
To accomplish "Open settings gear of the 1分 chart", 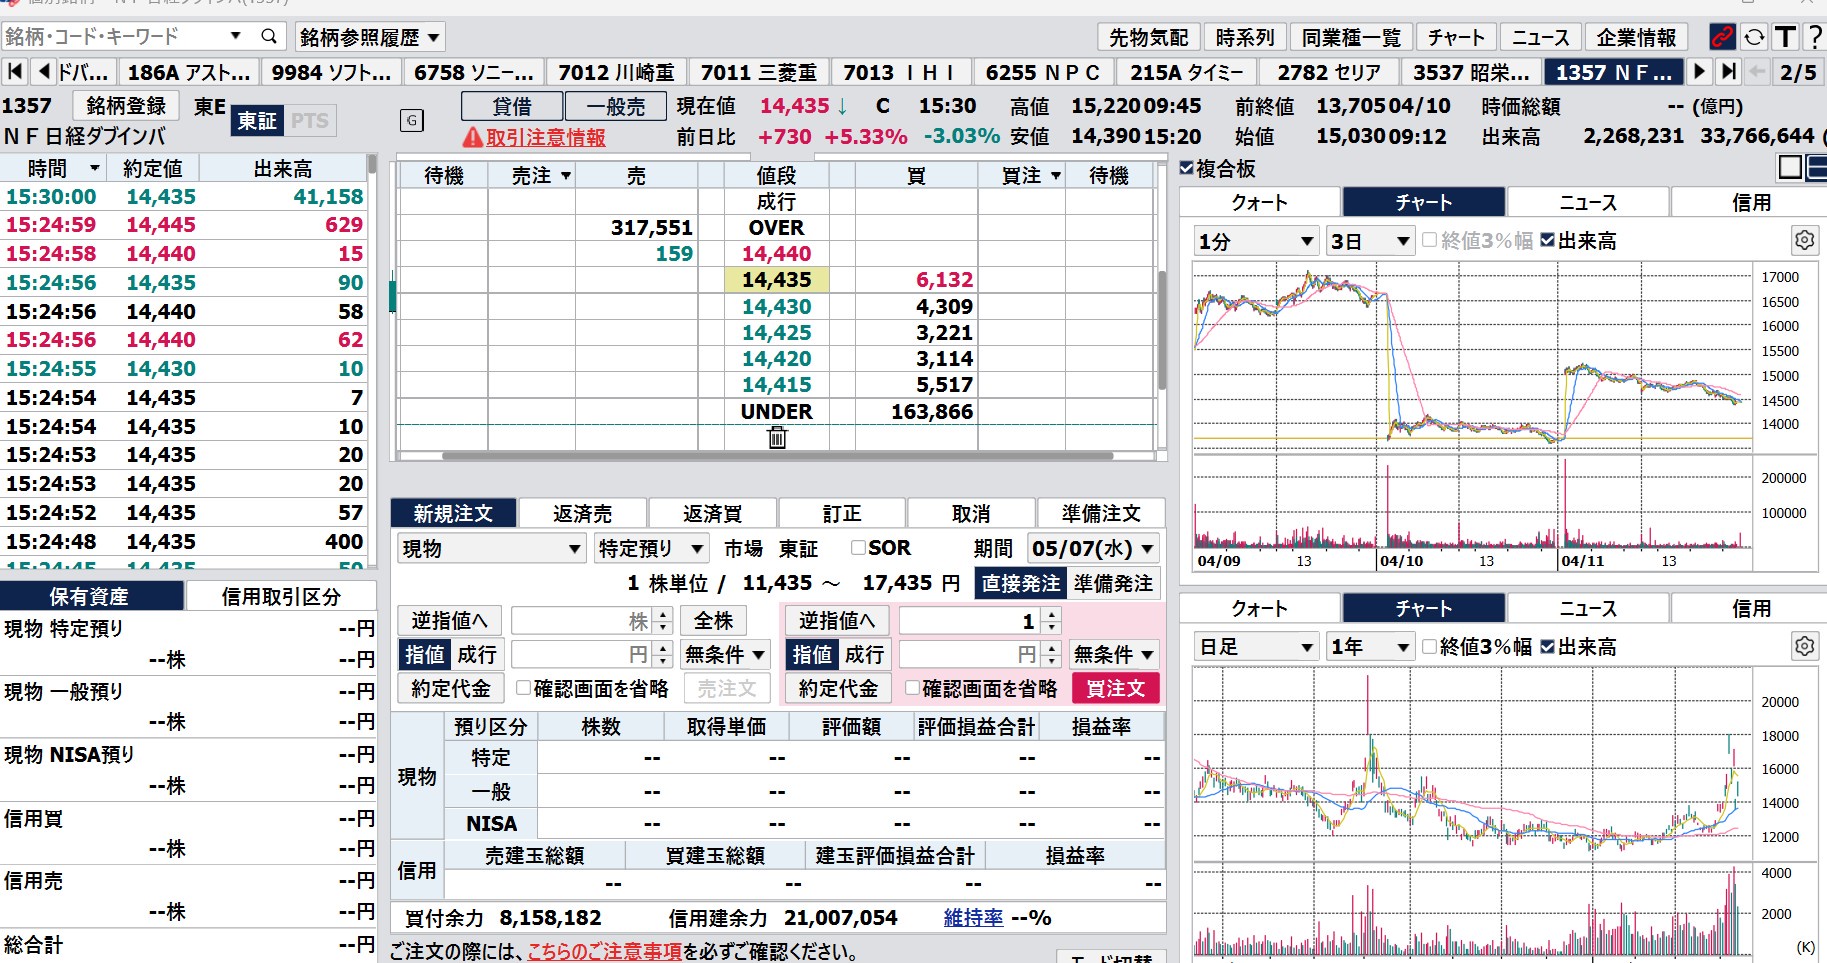I will pos(1804,240).
